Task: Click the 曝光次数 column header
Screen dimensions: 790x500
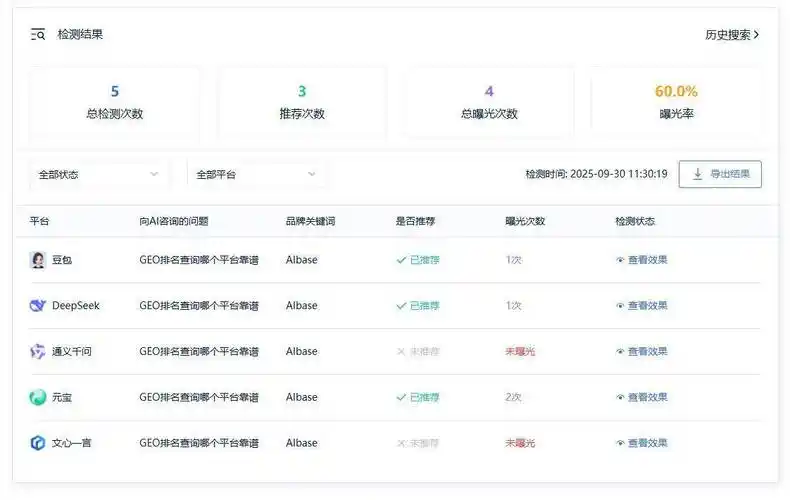Action: 525,221
